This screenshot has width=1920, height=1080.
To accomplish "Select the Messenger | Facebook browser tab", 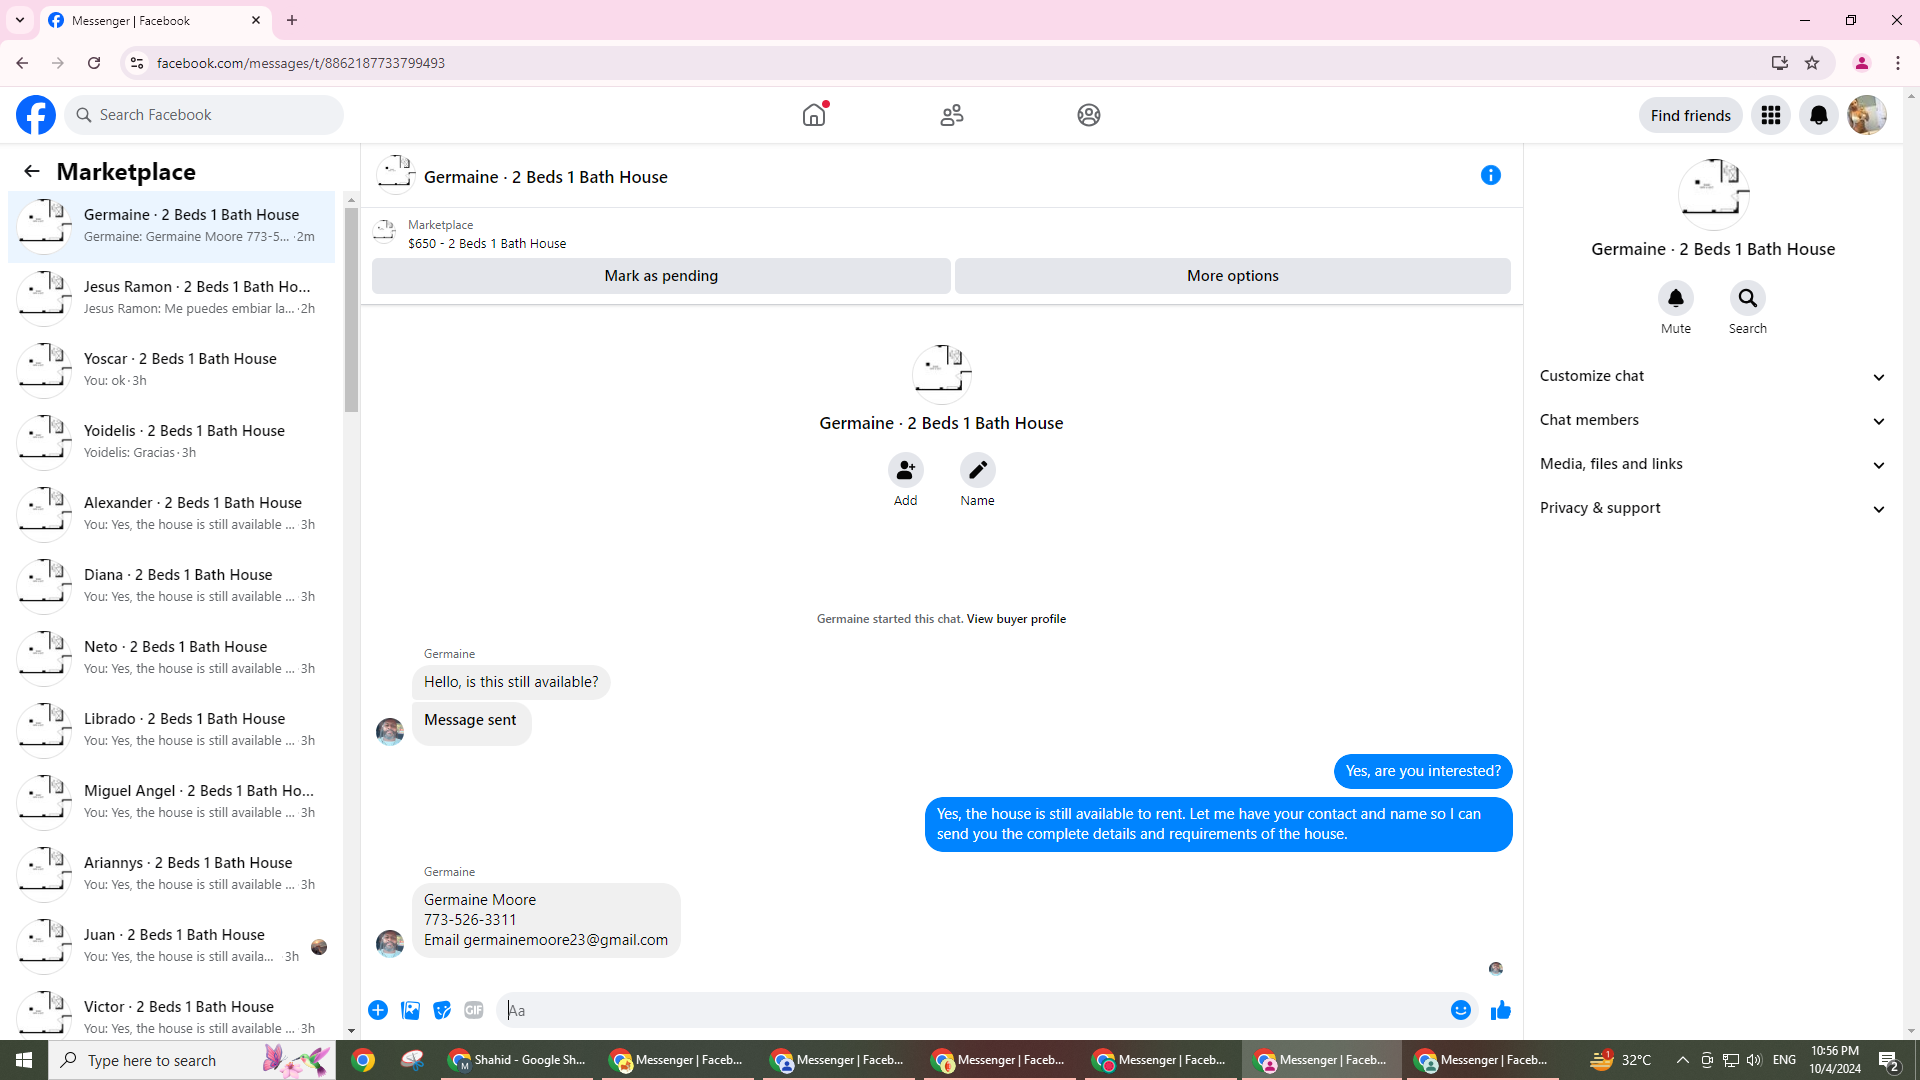I will click(155, 20).
